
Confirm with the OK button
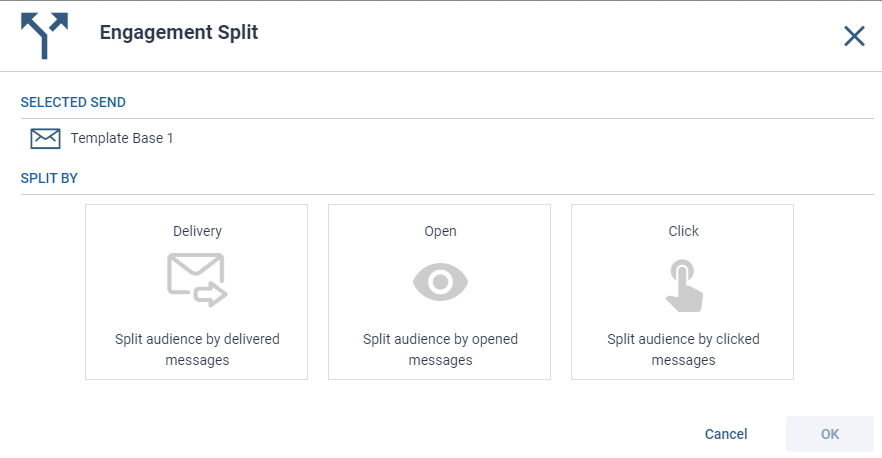tap(830, 434)
